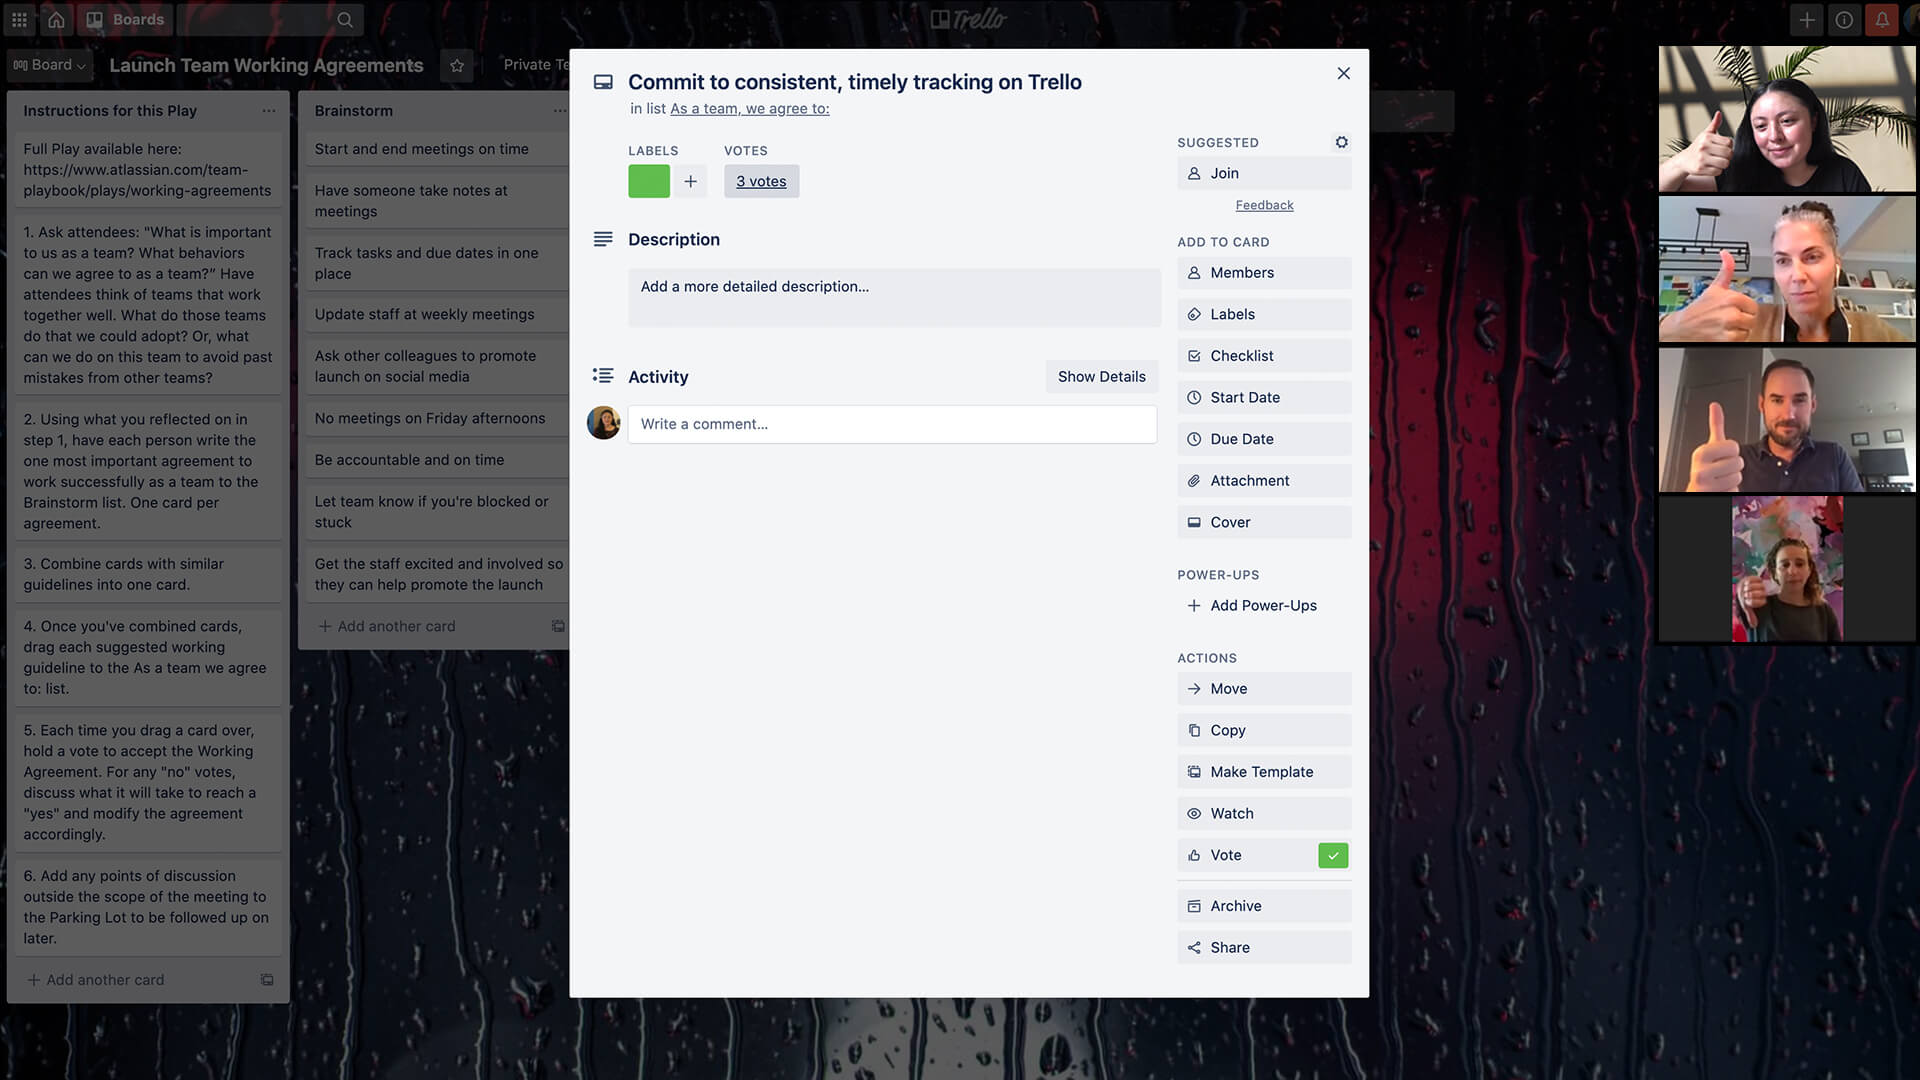Screen dimensions: 1920x1080
Task: Add a Due Date to the card
Action: tap(1263, 438)
